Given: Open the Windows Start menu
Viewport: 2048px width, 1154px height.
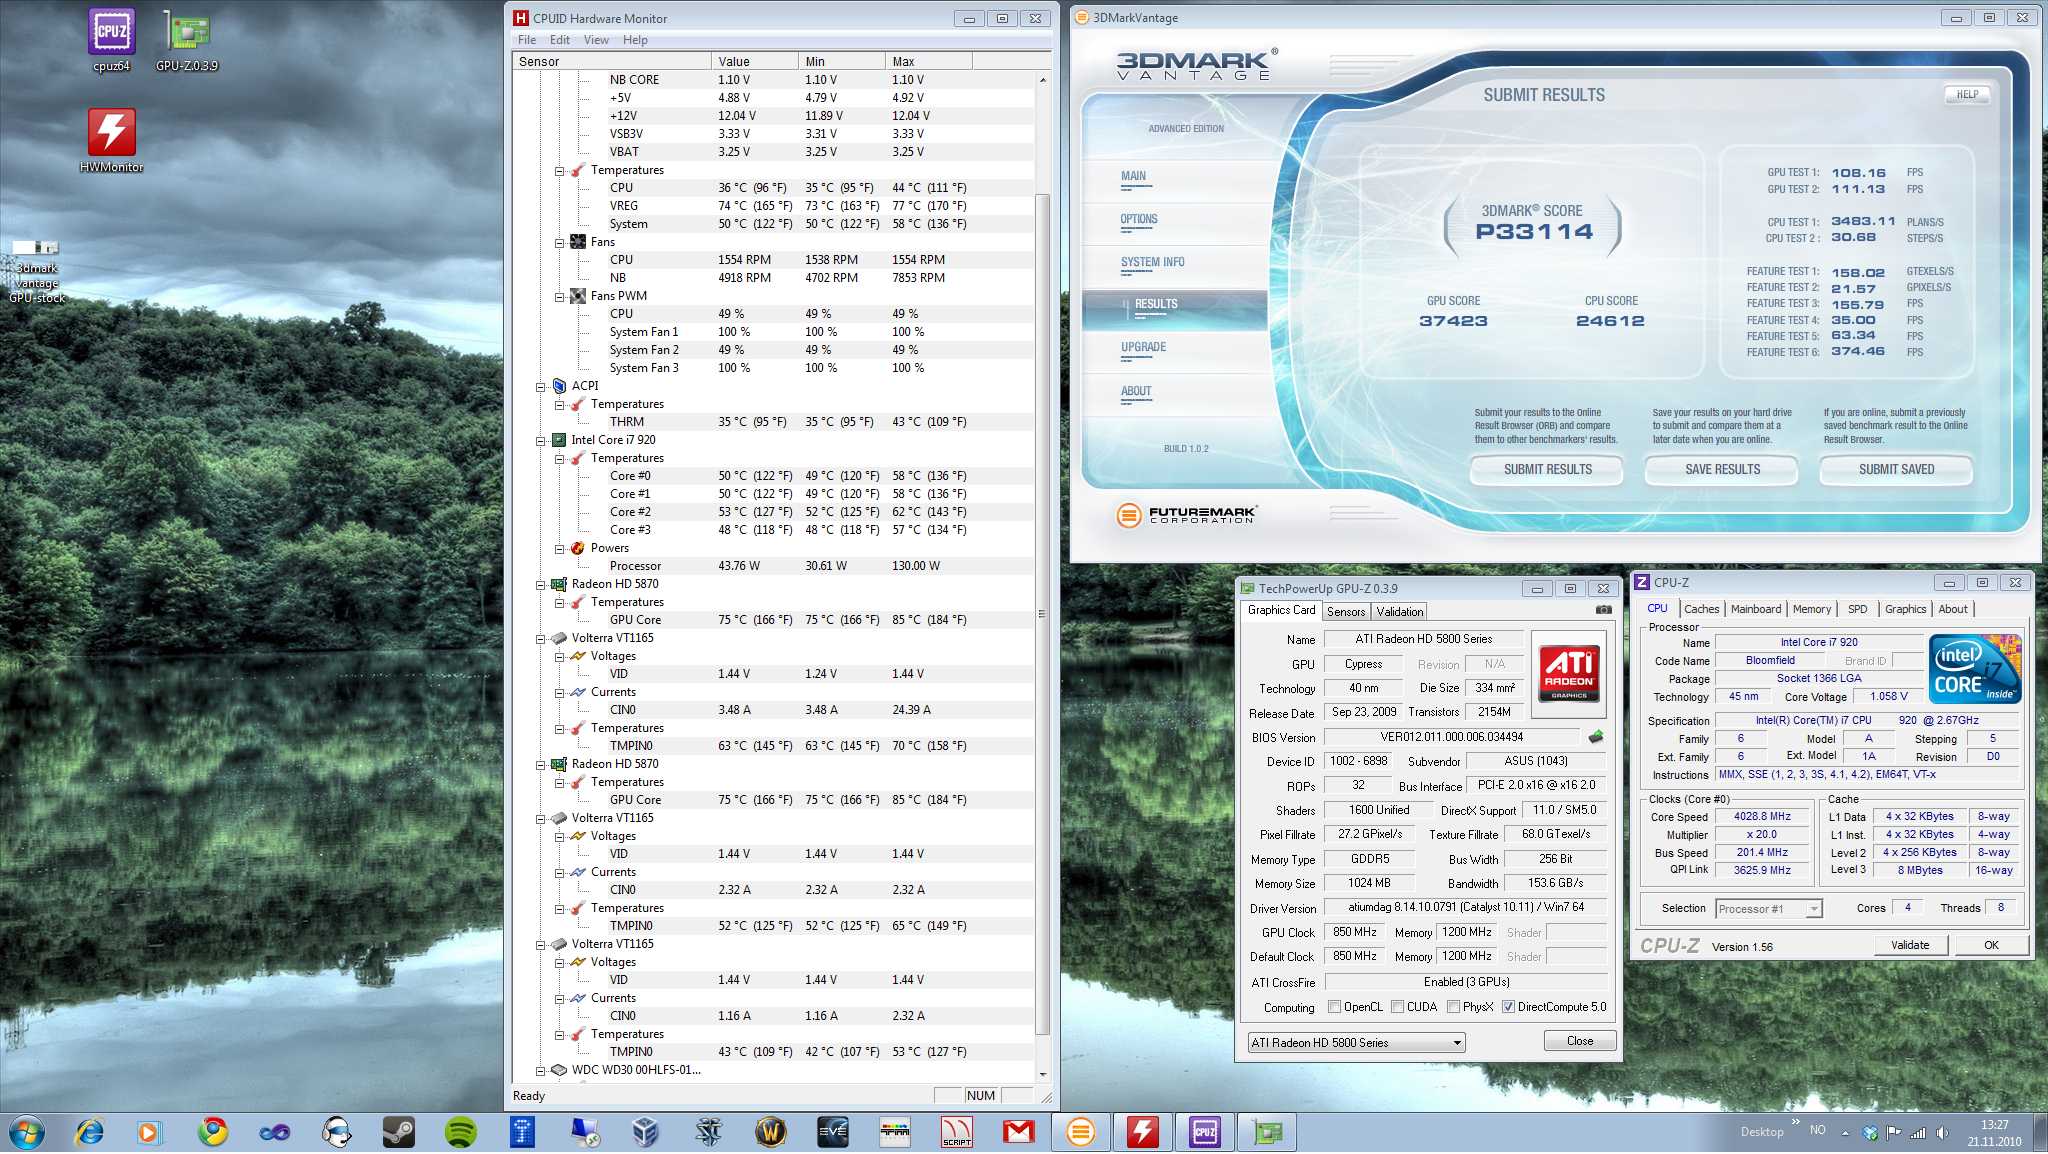Looking at the screenshot, I should (x=27, y=1132).
